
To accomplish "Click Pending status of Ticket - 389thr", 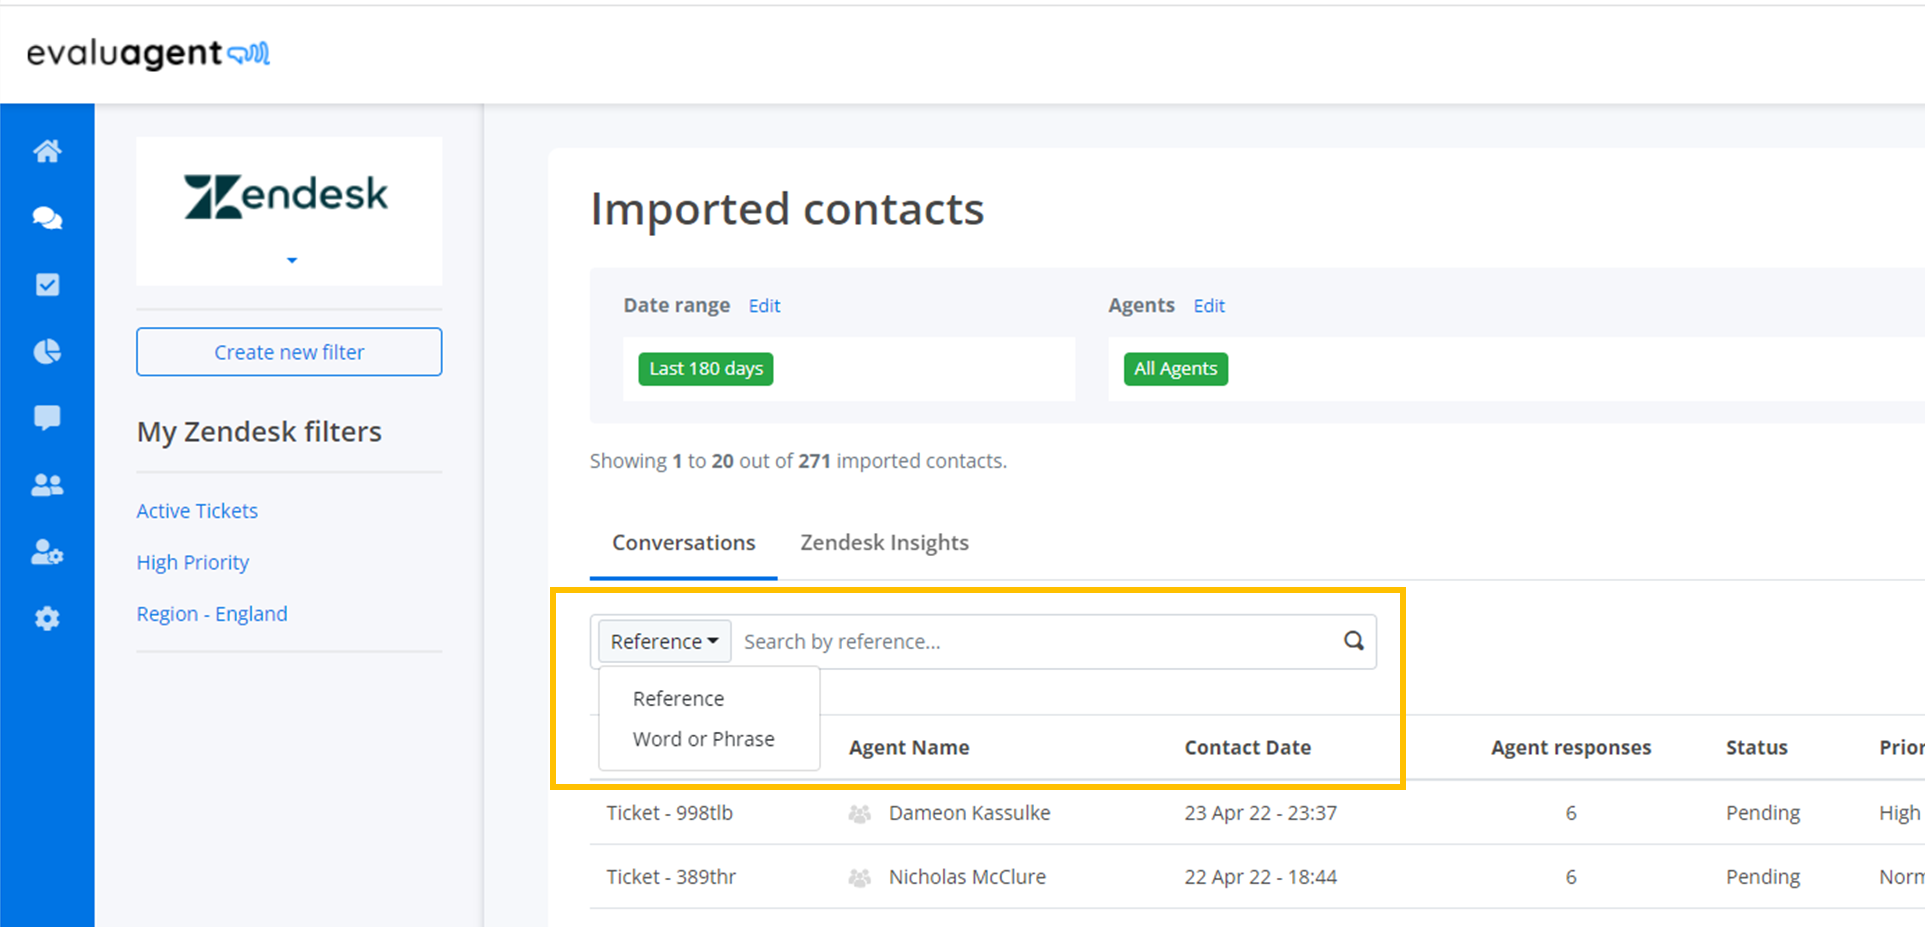I will tap(1763, 877).
